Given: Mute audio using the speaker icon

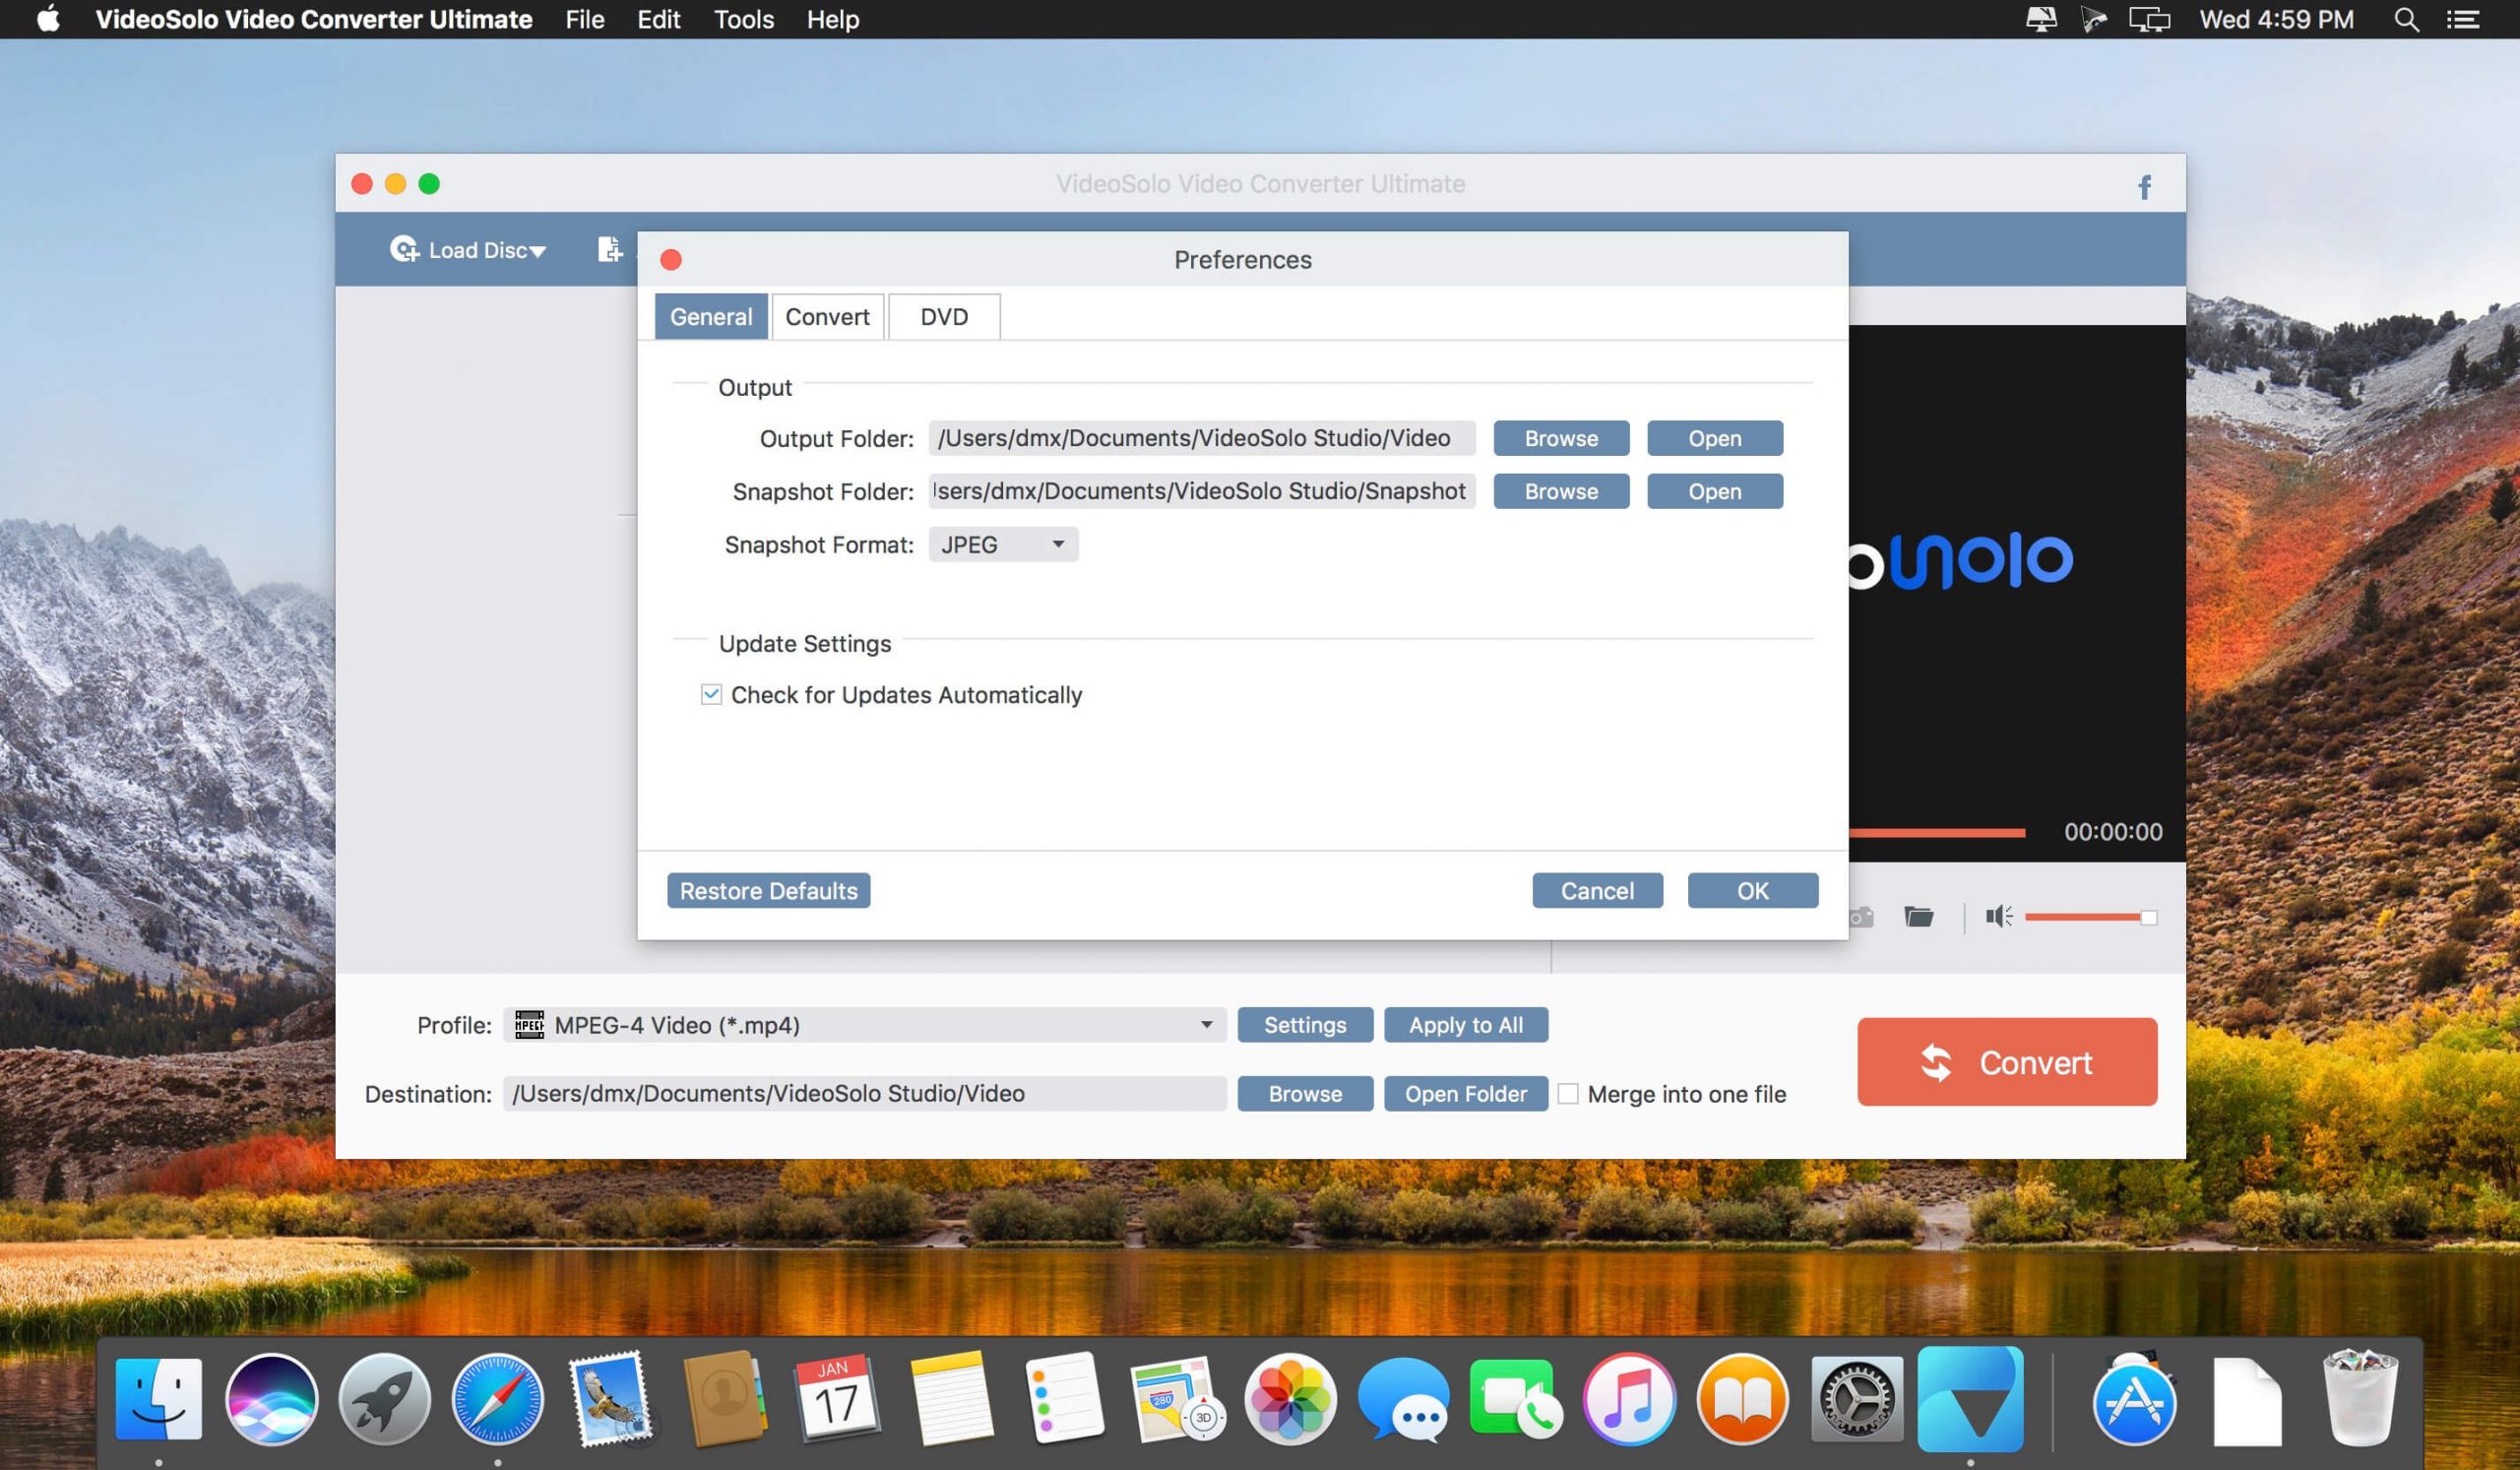Looking at the screenshot, I should click(1997, 916).
